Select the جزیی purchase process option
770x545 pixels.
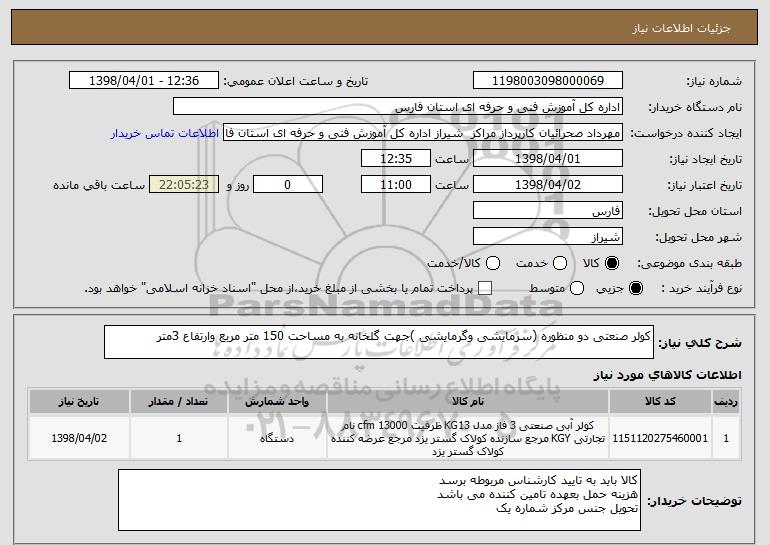click(635, 288)
